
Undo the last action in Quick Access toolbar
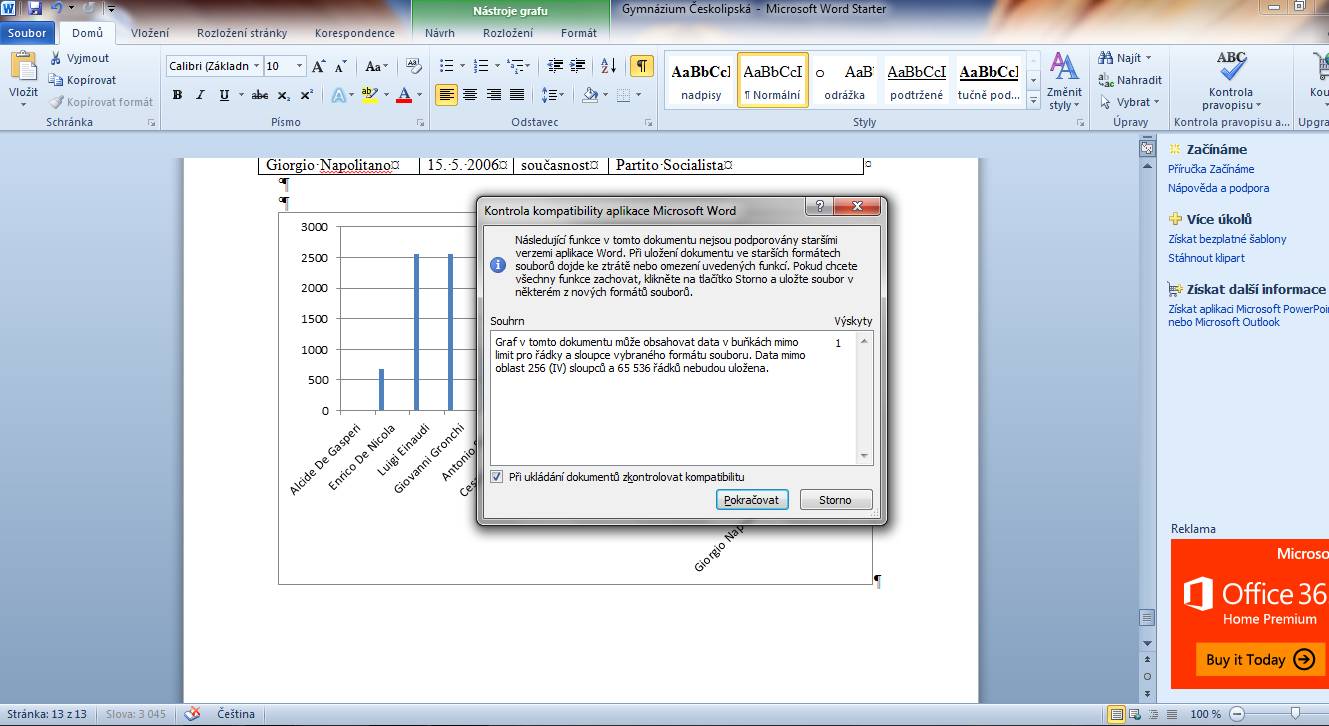[x=57, y=9]
